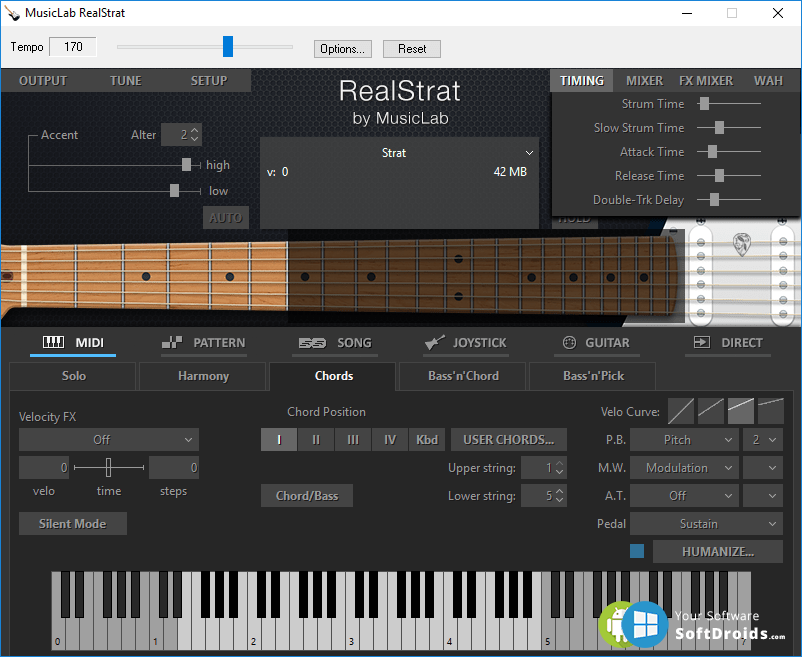Image resolution: width=802 pixels, height=657 pixels.
Task: Click the Release Time slider
Action: tap(719, 176)
